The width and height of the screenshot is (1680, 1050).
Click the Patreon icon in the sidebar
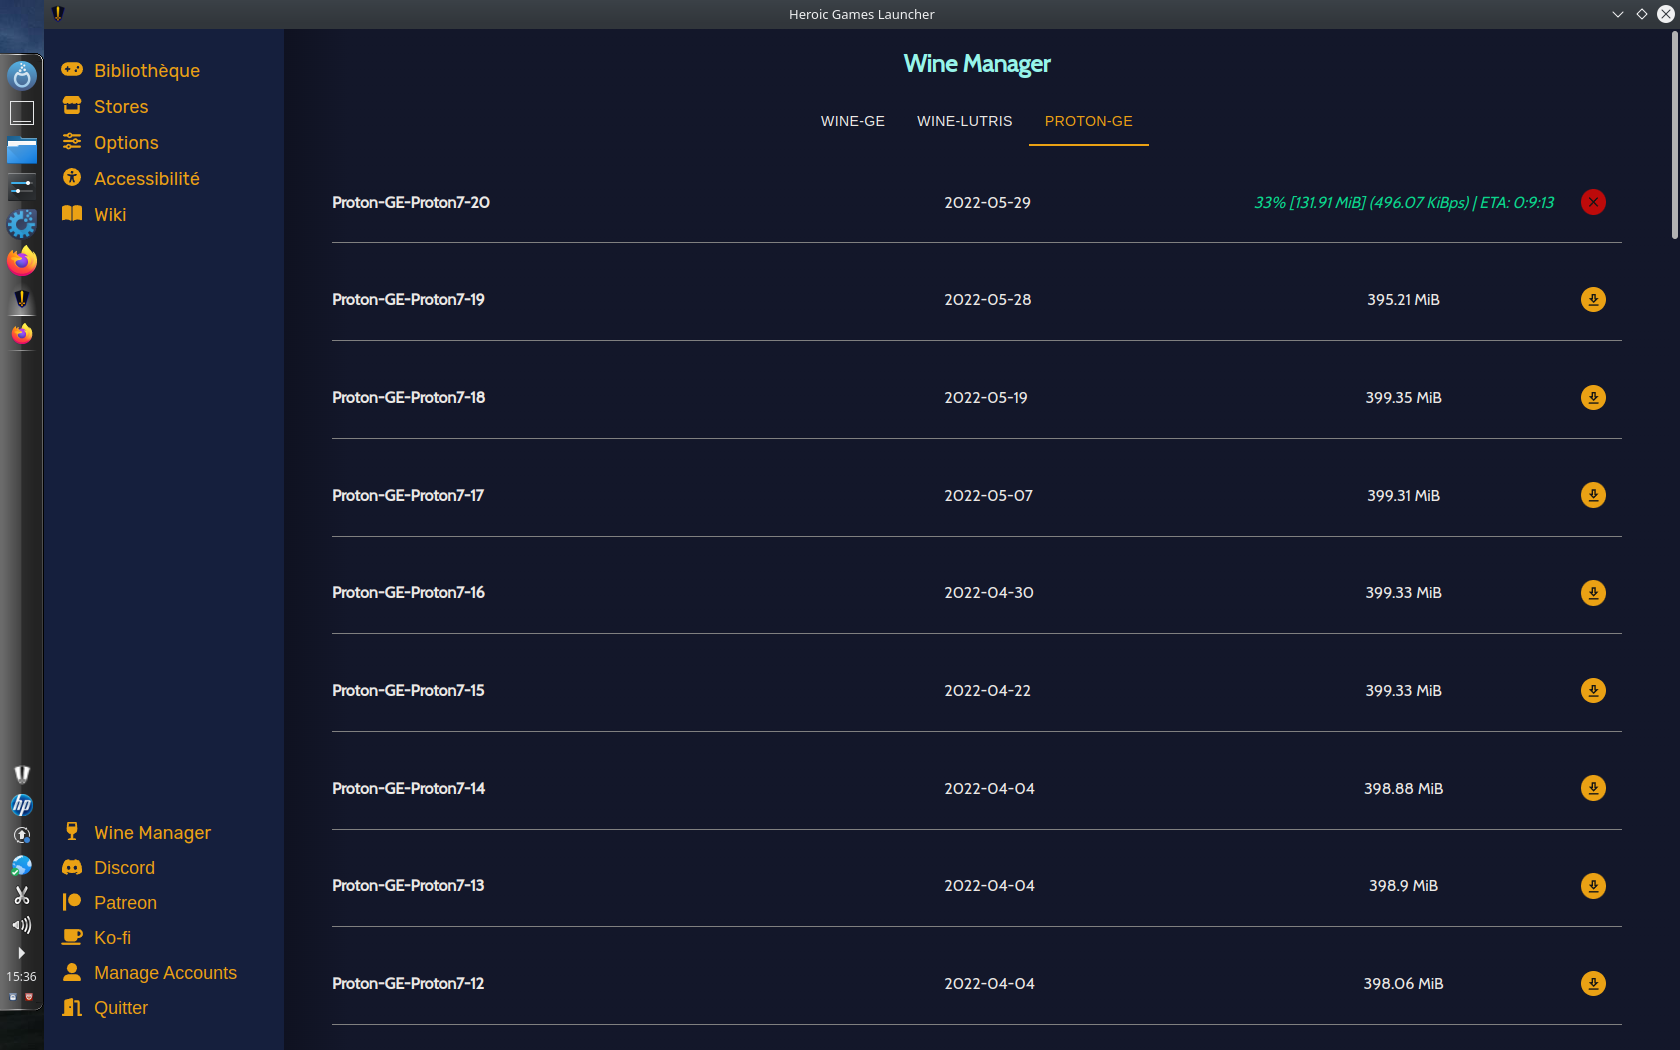[72, 902]
